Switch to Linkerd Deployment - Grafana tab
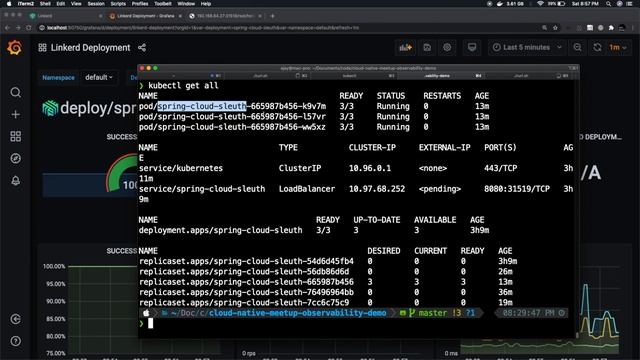This screenshot has width=640, height=360. [145, 16]
